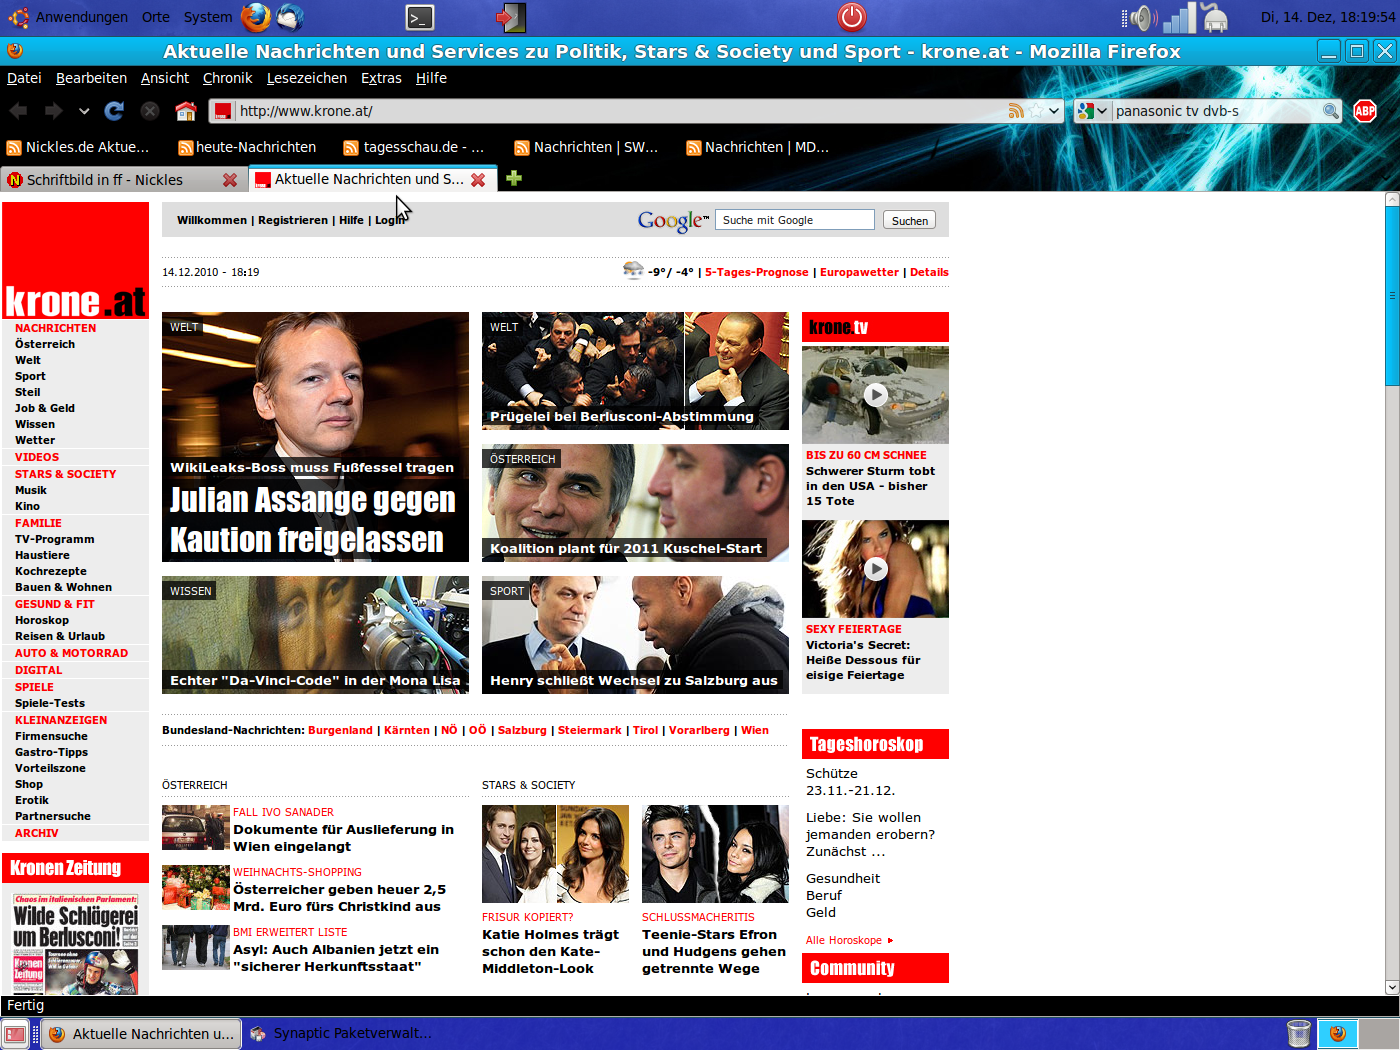The image size is (1400, 1050).
Task: Close the Schriftbild in ff tab
Action: 230,180
